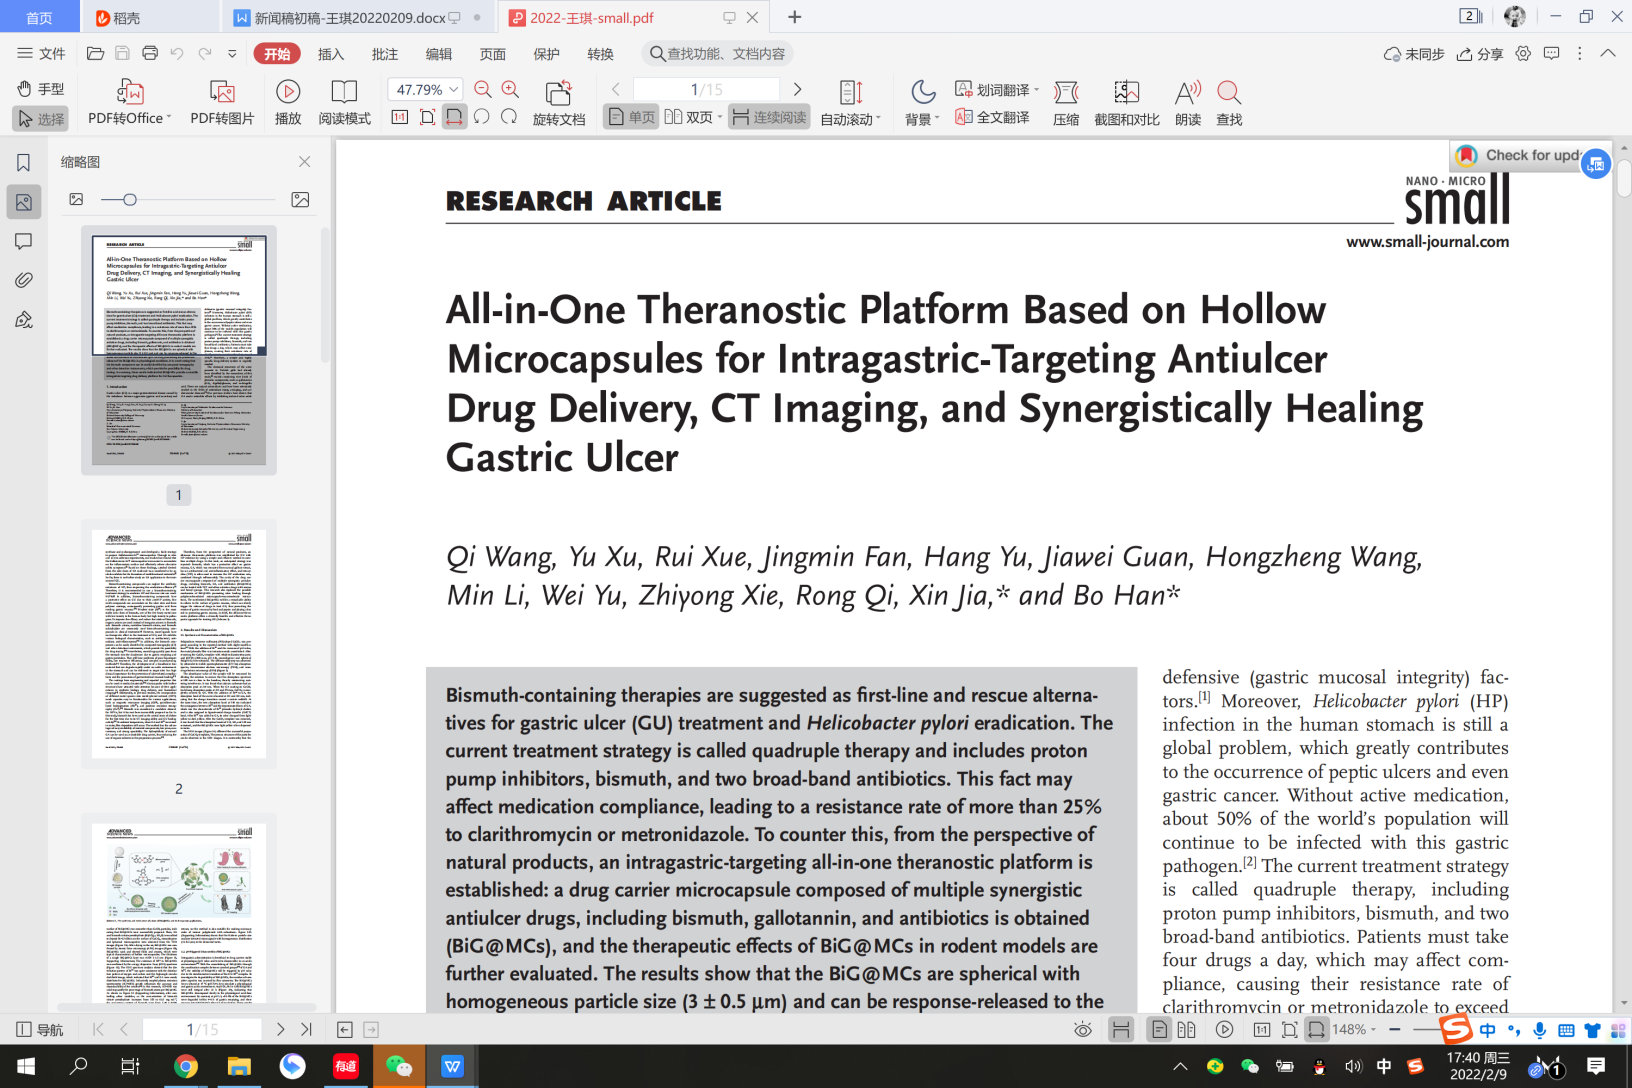The width and height of the screenshot is (1632, 1088).
Task: Expand the quick access toolbar dropdown
Action: (232, 53)
